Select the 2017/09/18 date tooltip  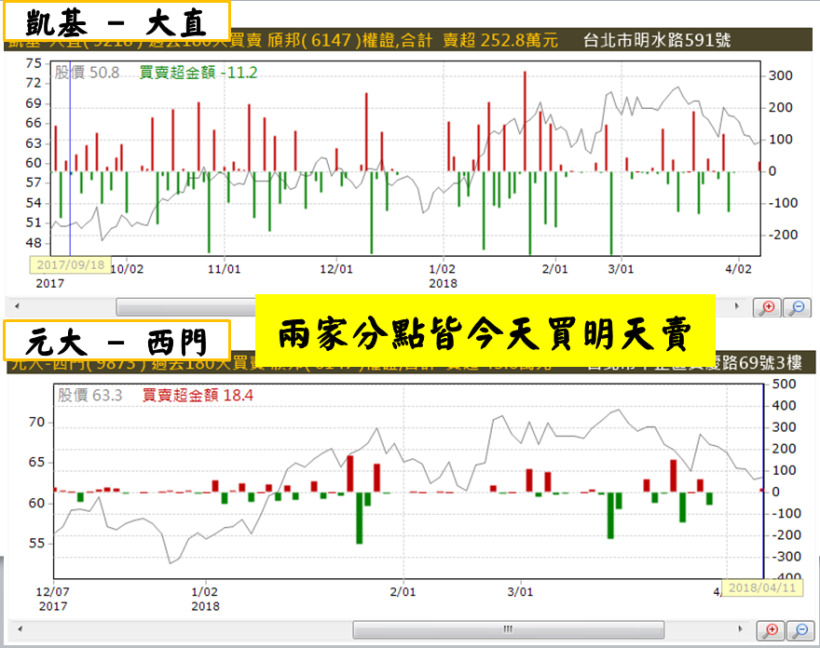click(x=71, y=265)
